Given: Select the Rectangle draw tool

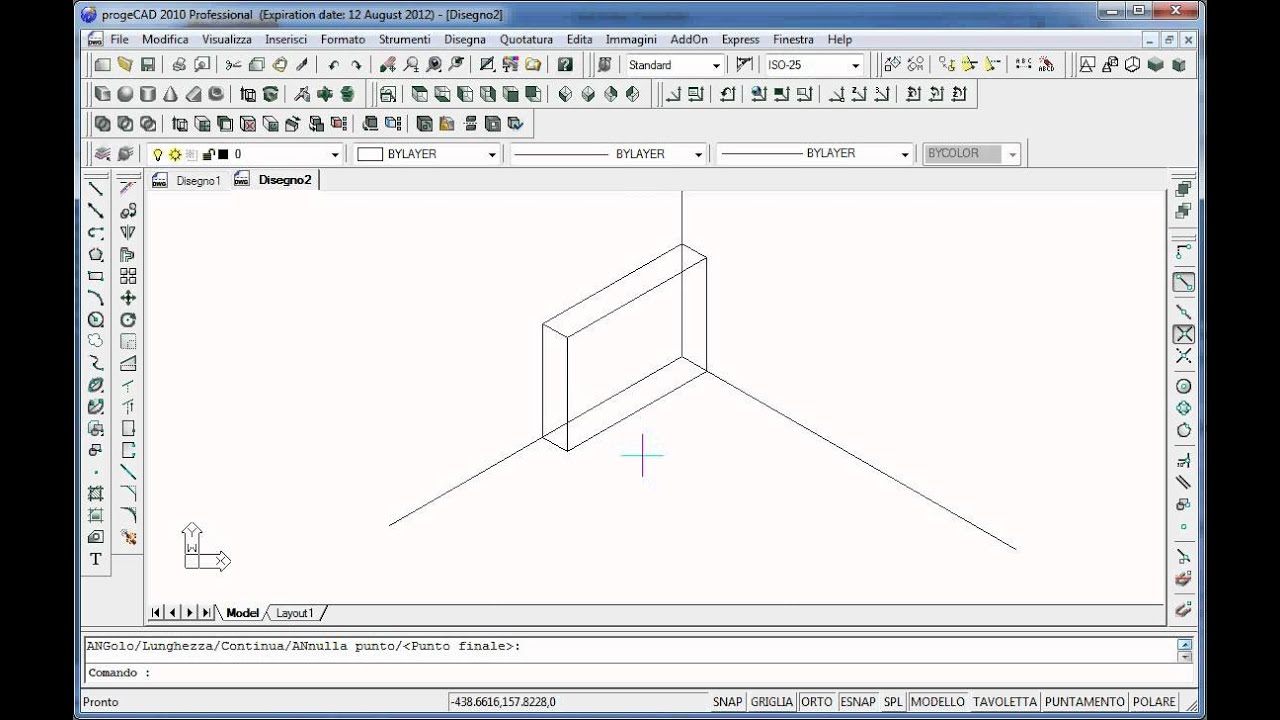Looking at the screenshot, I should 96,277.
